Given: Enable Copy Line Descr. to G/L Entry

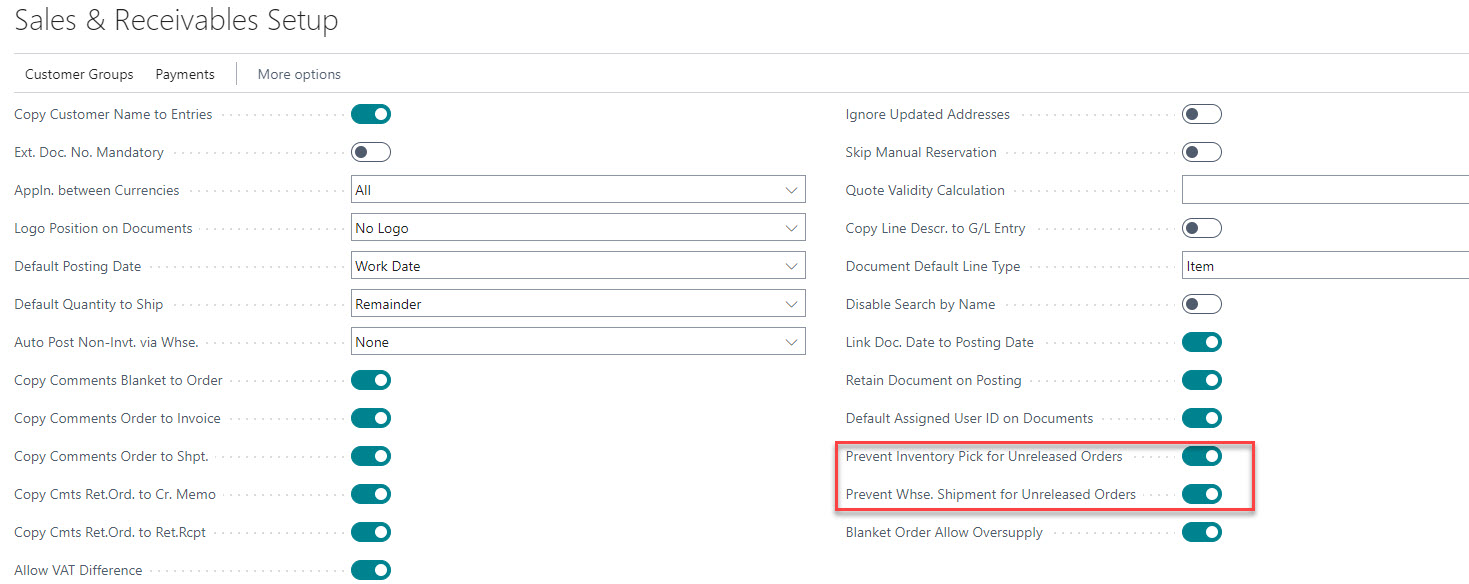Looking at the screenshot, I should click(1201, 228).
